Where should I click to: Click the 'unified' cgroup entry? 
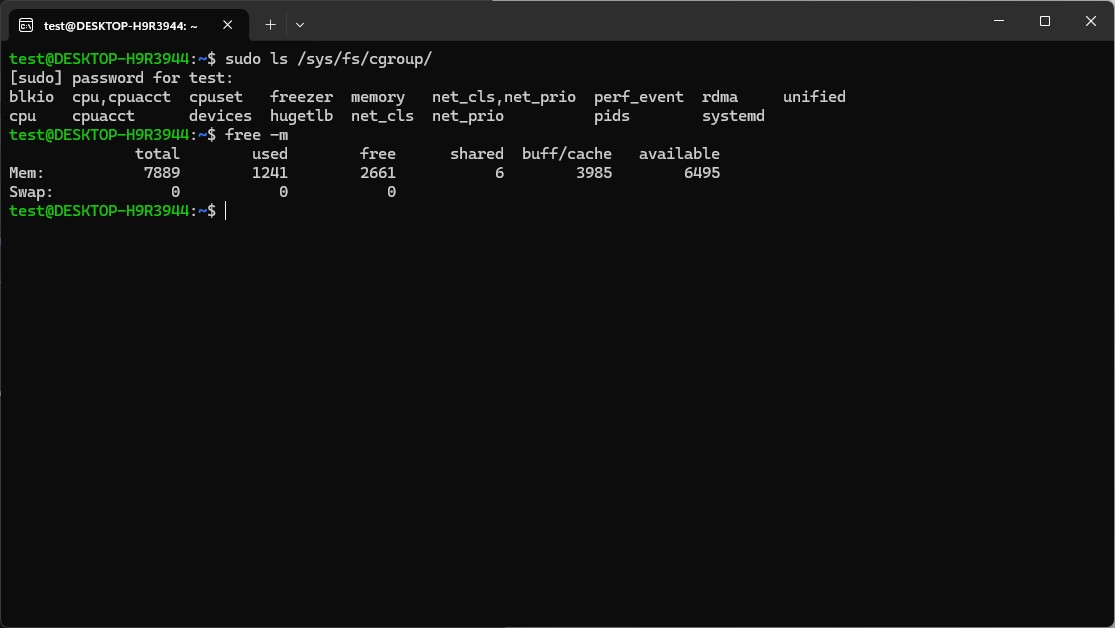point(814,97)
